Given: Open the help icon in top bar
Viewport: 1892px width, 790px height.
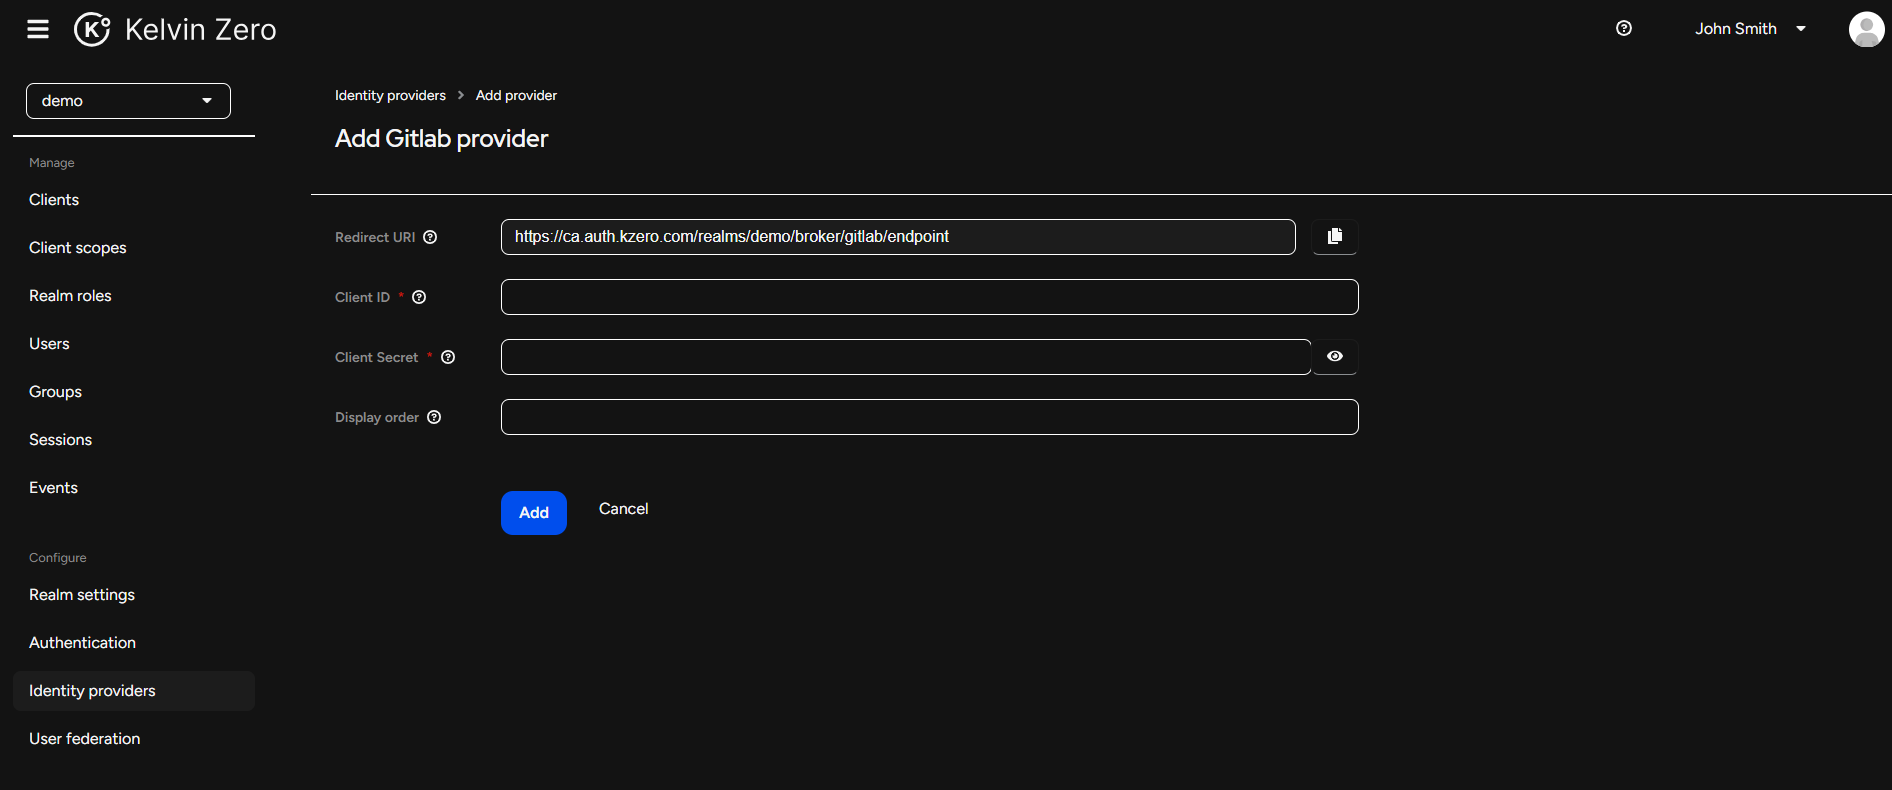Looking at the screenshot, I should click(x=1624, y=29).
